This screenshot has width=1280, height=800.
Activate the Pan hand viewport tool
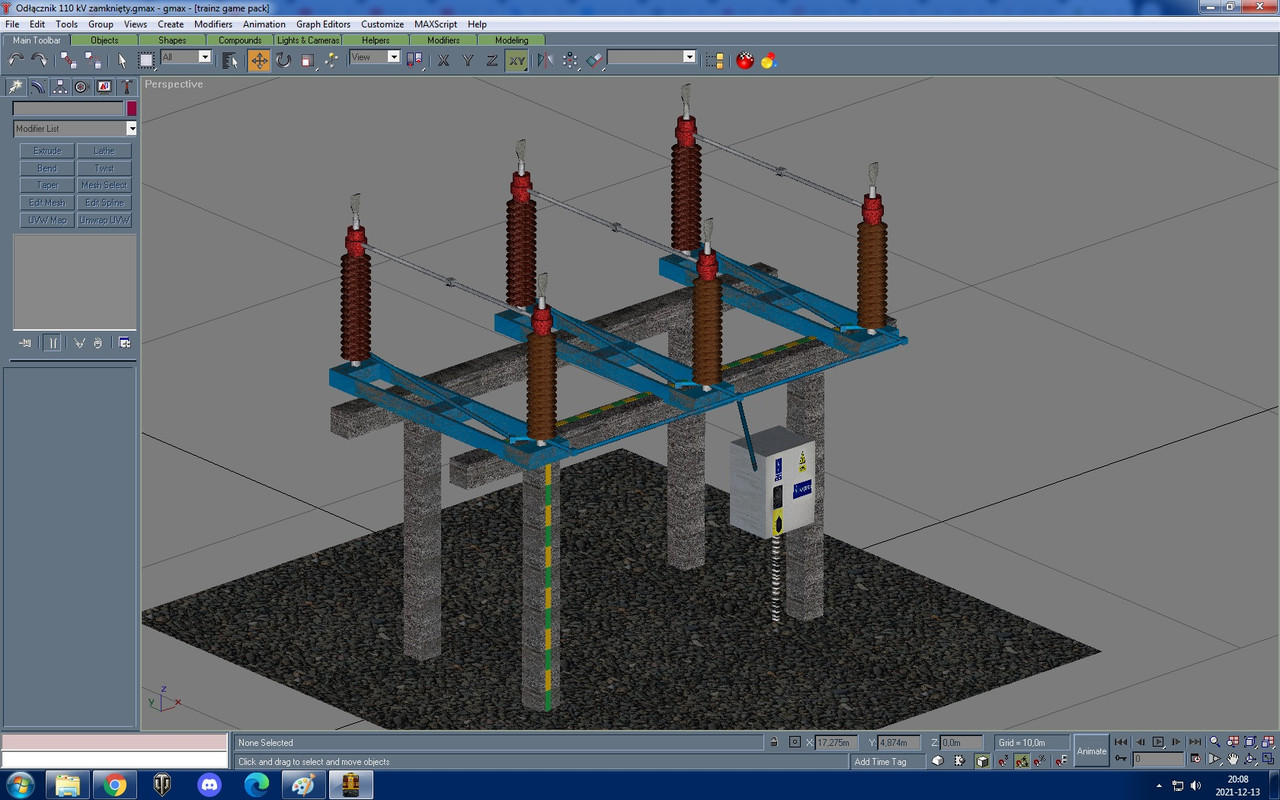[x=1234, y=760]
